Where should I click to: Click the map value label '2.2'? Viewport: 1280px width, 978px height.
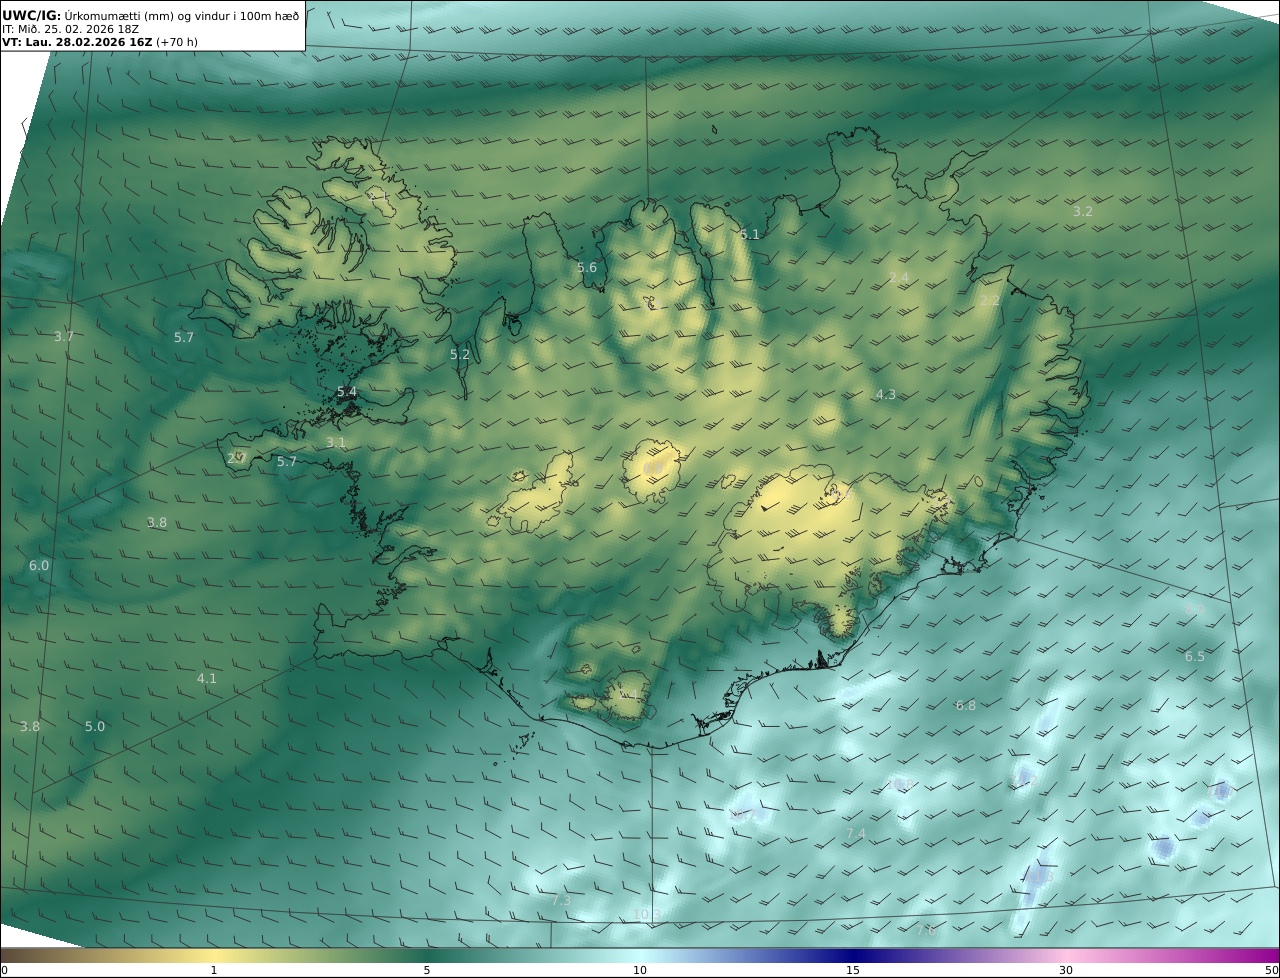[x=990, y=300]
